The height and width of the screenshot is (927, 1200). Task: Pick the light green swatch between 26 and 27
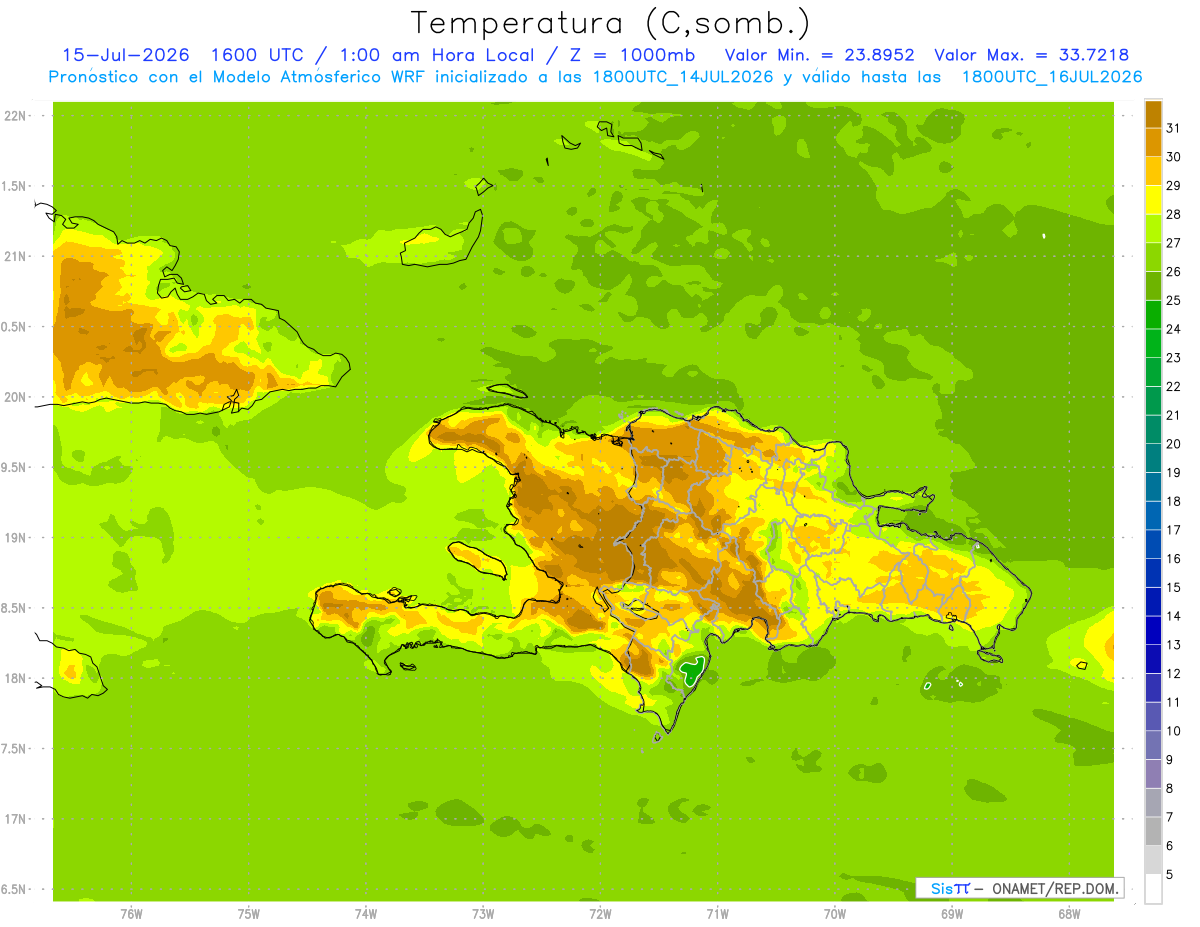[1153, 257]
